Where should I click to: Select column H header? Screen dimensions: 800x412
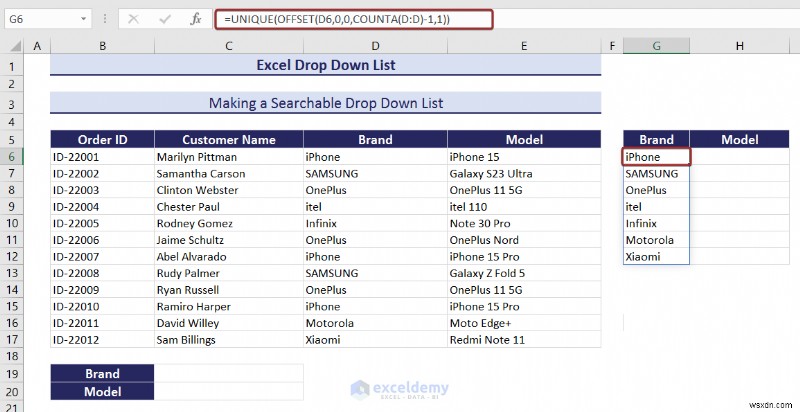tap(739, 46)
